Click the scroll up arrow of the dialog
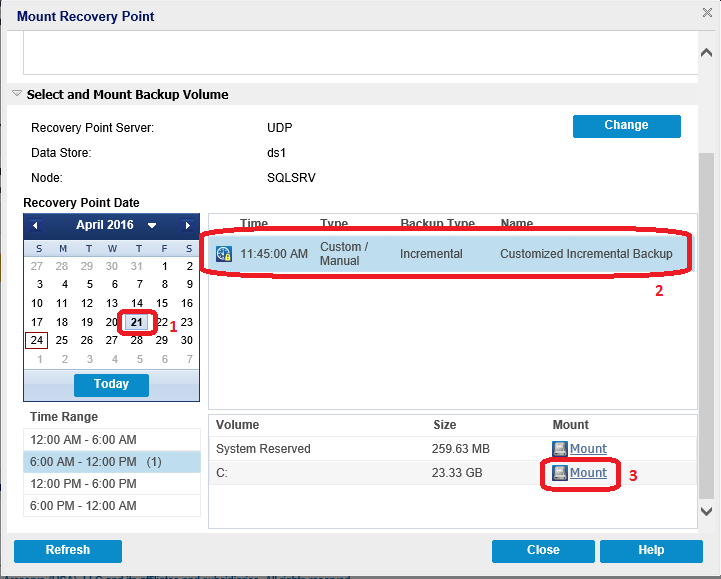 [x=706, y=53]
